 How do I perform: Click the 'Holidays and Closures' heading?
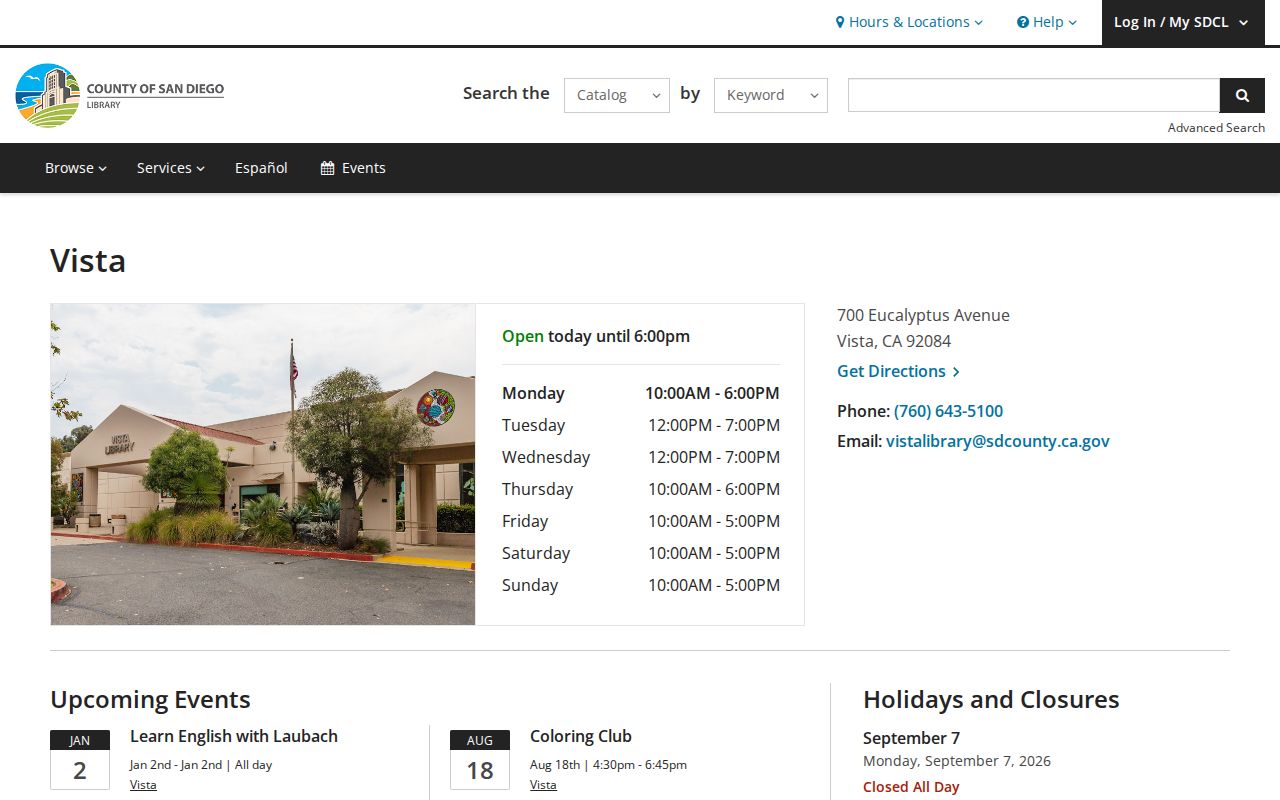991,699
